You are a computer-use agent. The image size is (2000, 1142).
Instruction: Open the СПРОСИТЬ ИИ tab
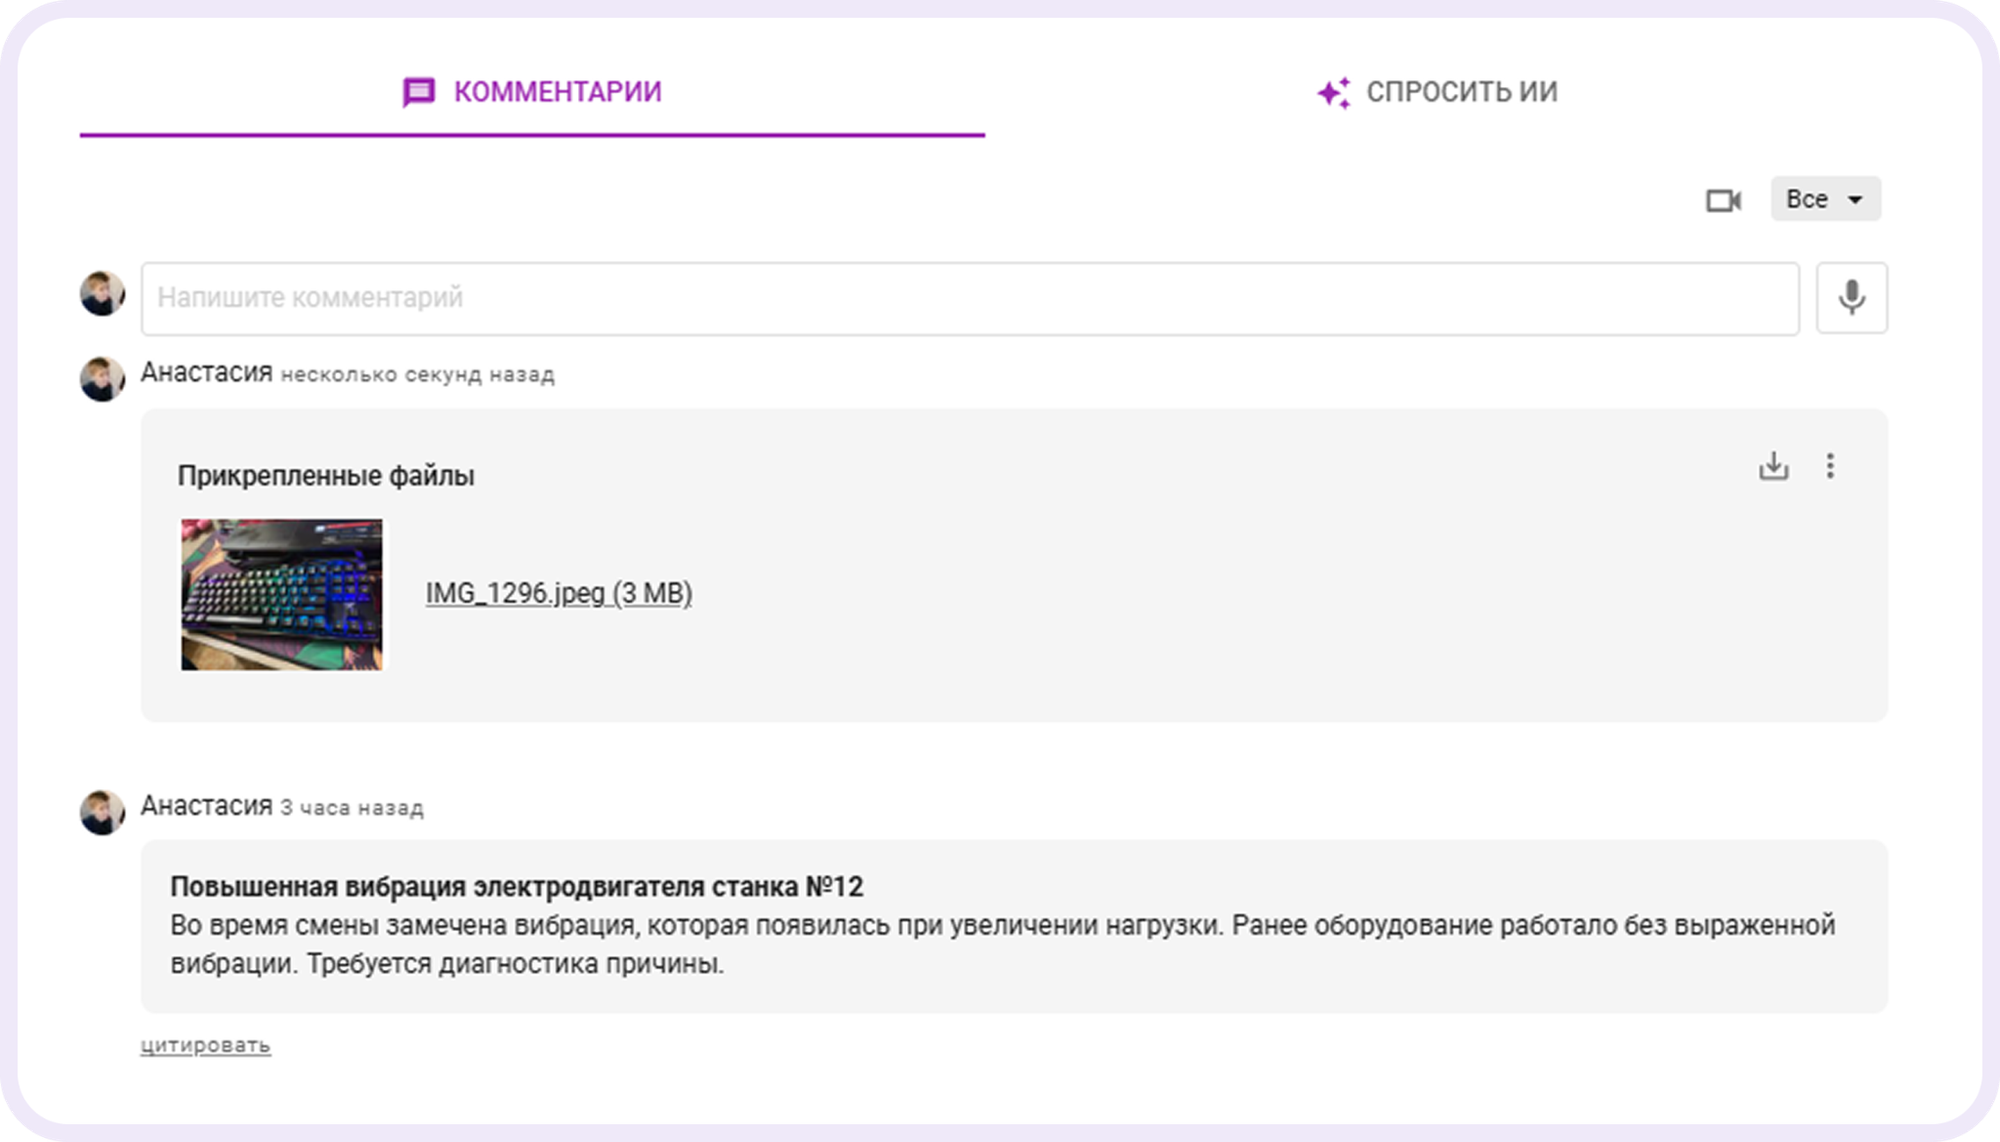pos(1437,92)
